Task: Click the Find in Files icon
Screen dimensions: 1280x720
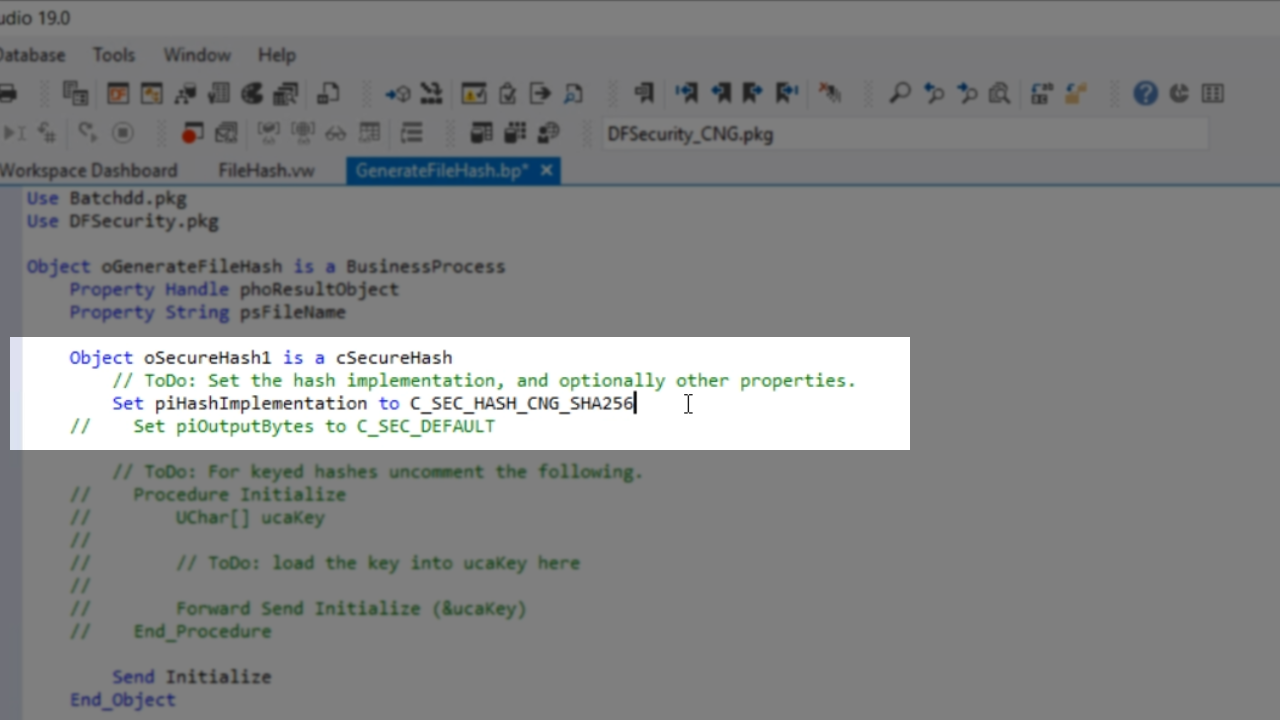Action: 999,94
